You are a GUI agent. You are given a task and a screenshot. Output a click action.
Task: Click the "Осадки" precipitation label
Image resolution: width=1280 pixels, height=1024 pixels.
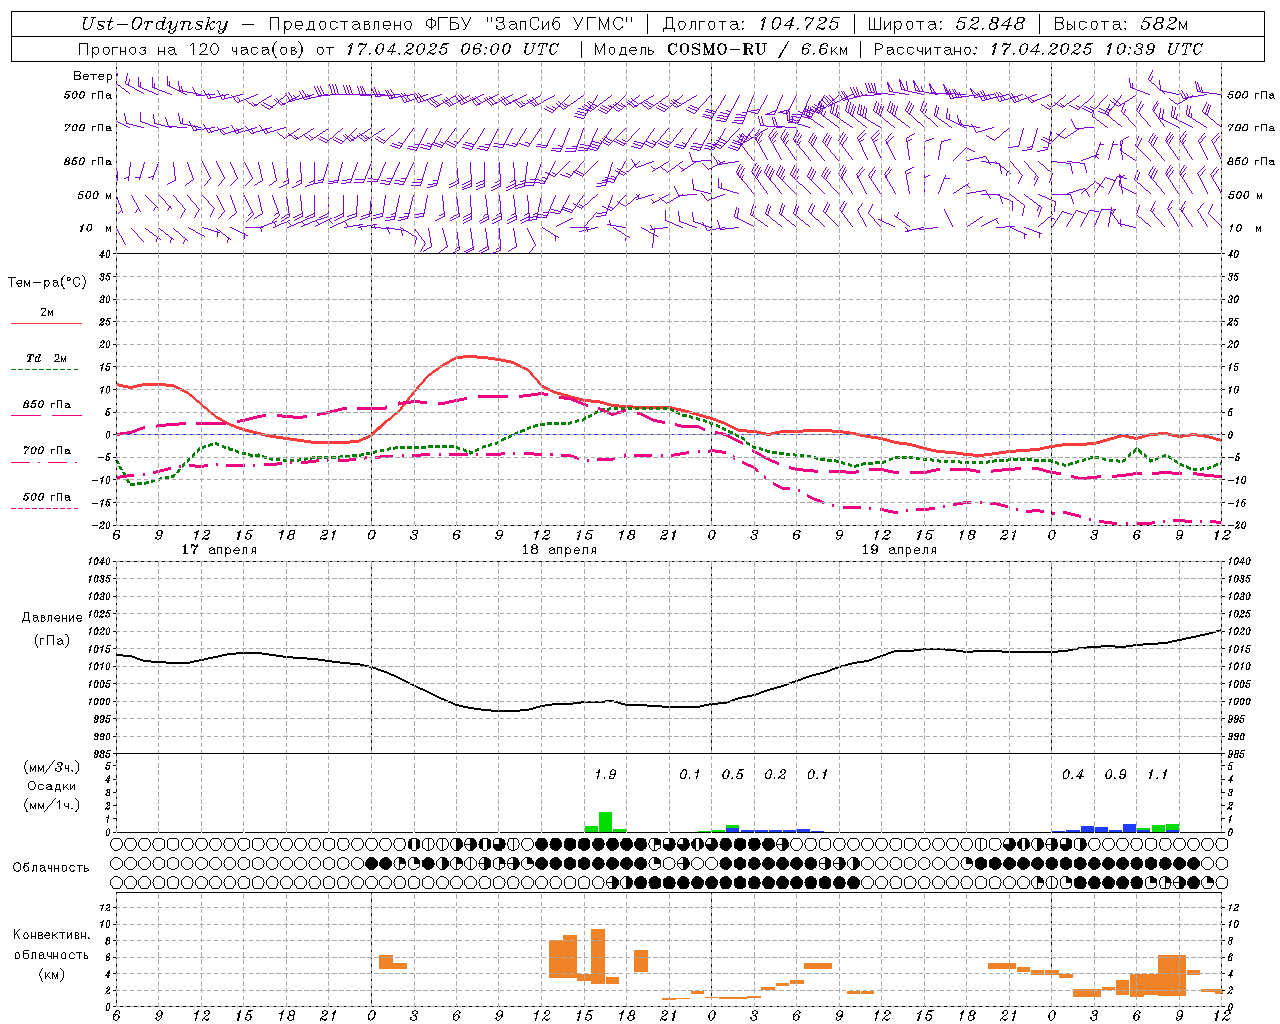pos(52,786)
